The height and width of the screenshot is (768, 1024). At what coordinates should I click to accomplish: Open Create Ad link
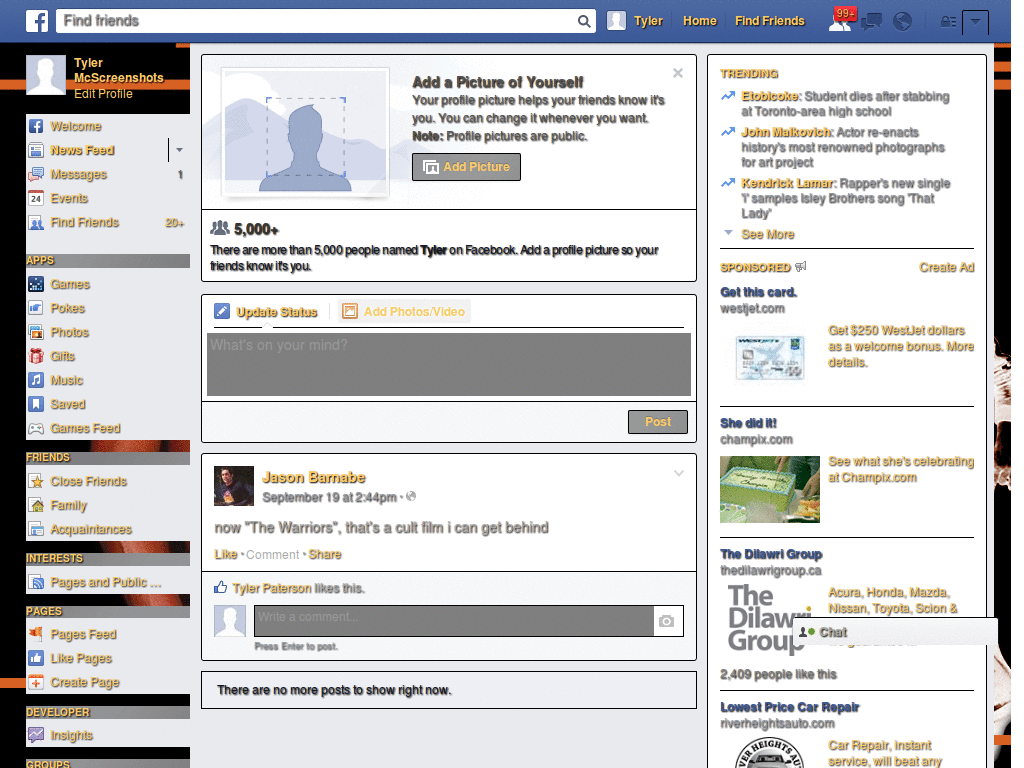(946, 268)
